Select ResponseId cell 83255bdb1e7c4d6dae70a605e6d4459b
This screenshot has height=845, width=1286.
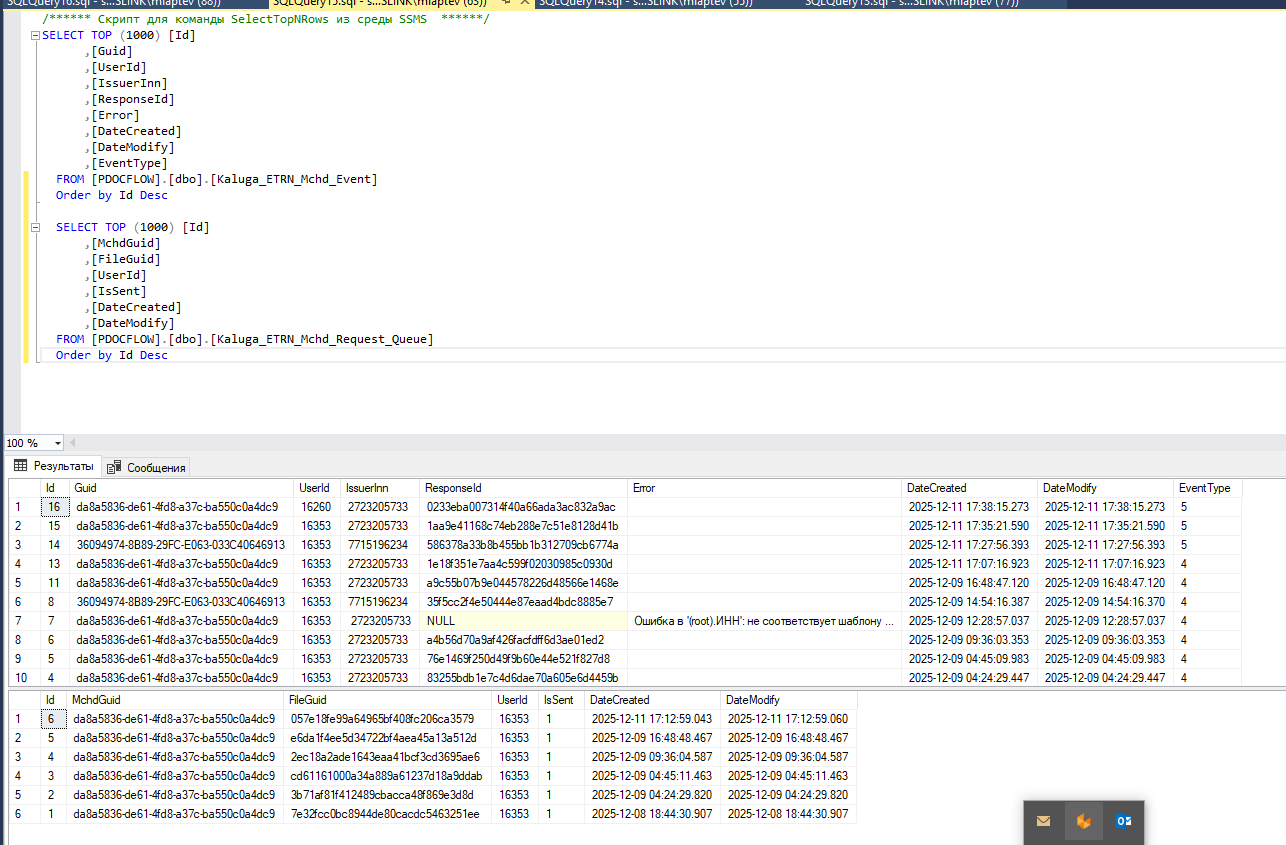pyautogui.click(x=524, y=678)
